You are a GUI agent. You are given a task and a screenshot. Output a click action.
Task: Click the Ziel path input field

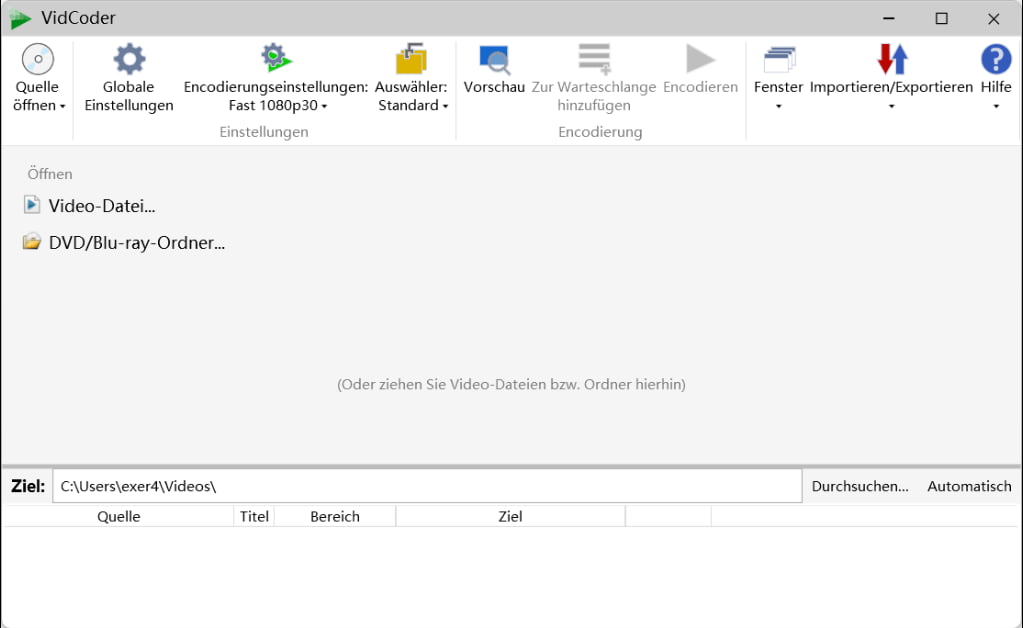427,486
